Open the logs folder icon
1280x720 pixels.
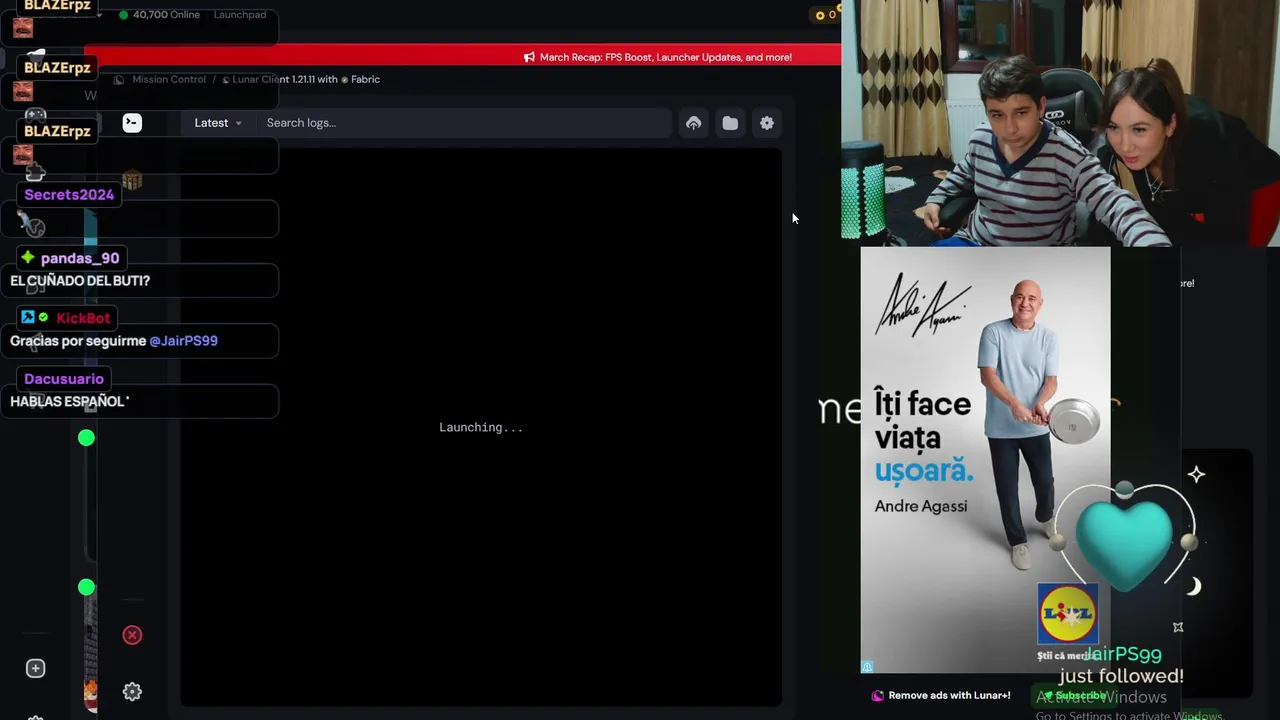(x=730, y=123)
